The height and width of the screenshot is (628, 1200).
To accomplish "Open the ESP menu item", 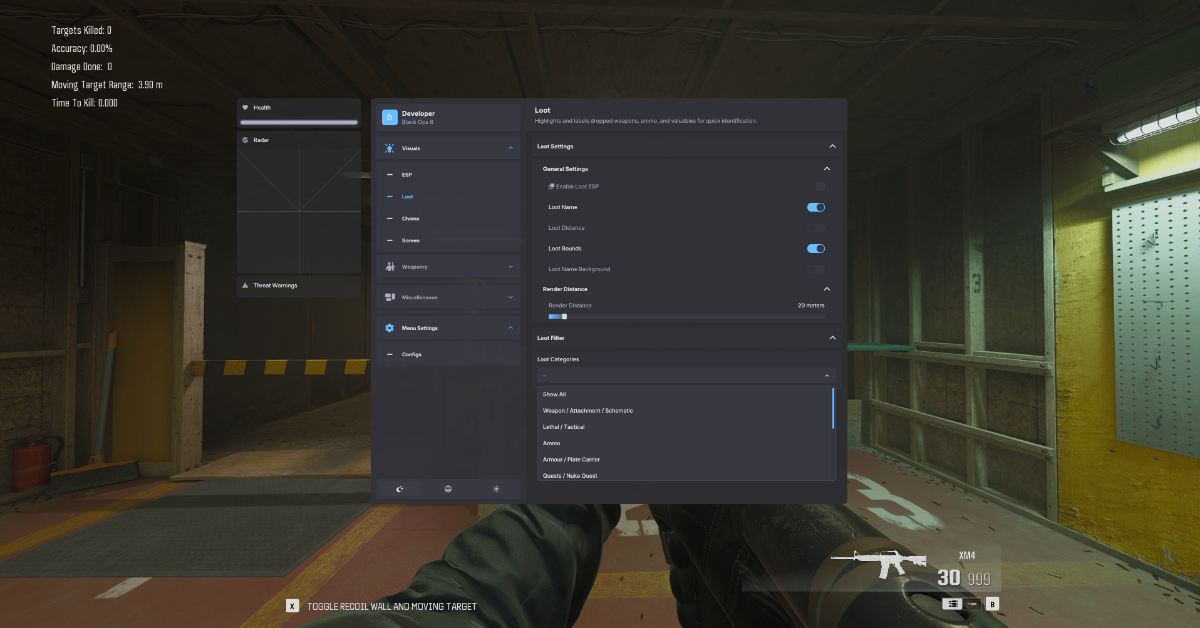I will click(407, 175).
